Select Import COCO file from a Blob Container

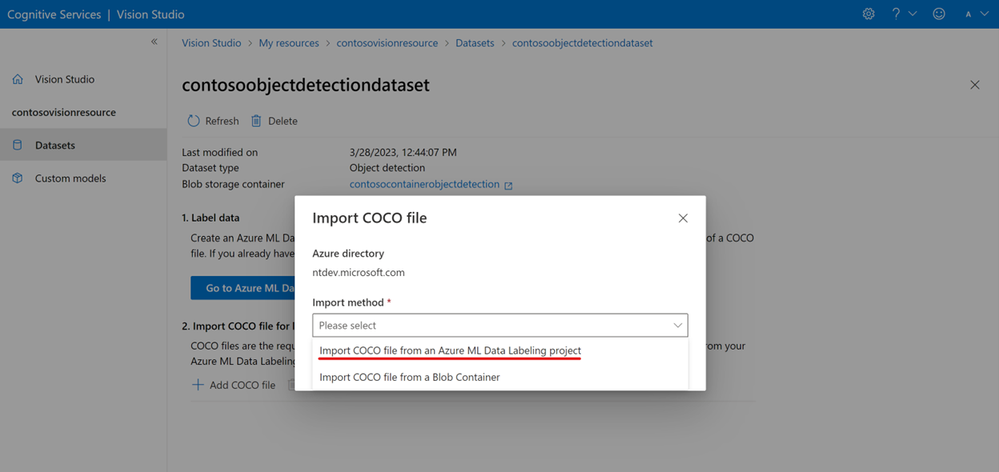500,377
